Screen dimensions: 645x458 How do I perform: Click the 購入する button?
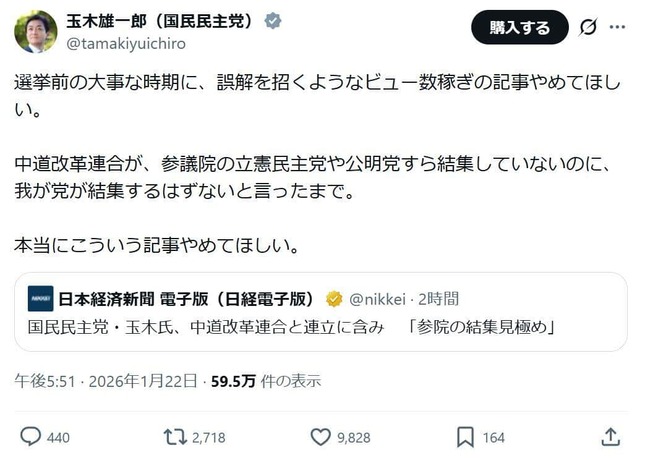click(x=519, y=28)
